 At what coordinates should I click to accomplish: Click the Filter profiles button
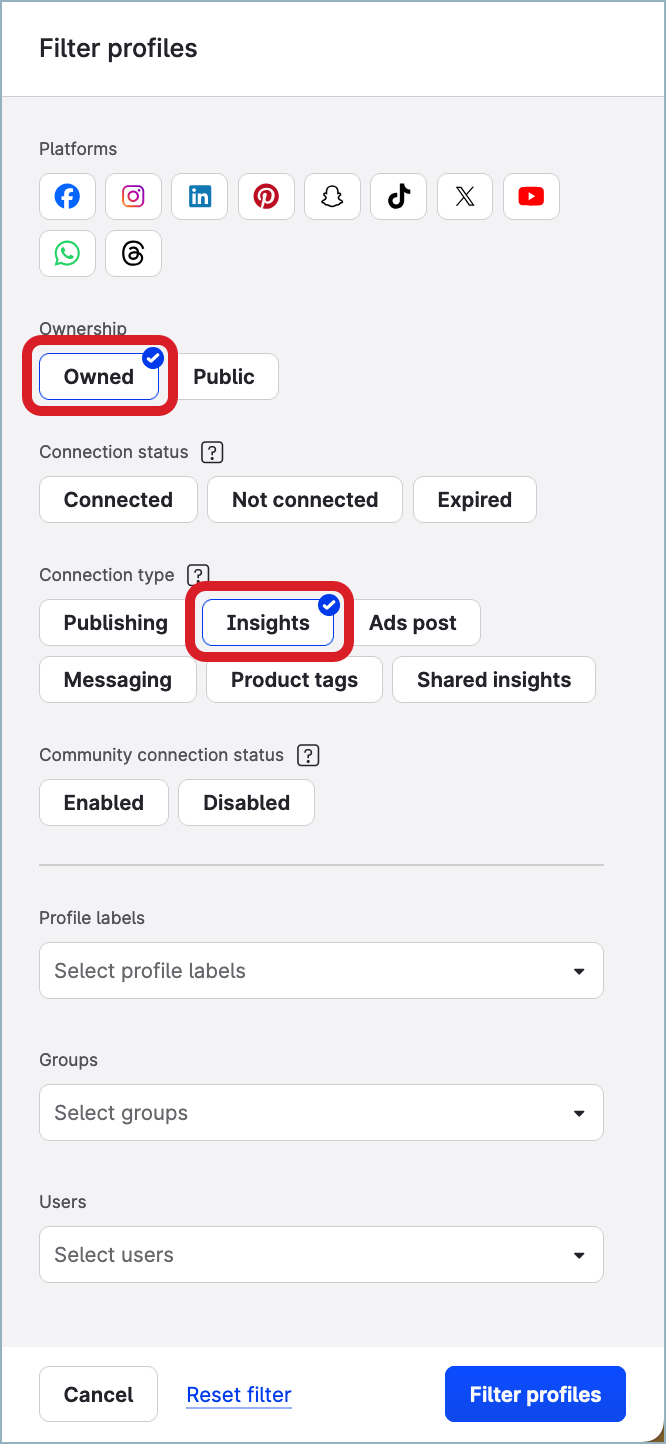pyautogui.click(x=535, y=1394)
